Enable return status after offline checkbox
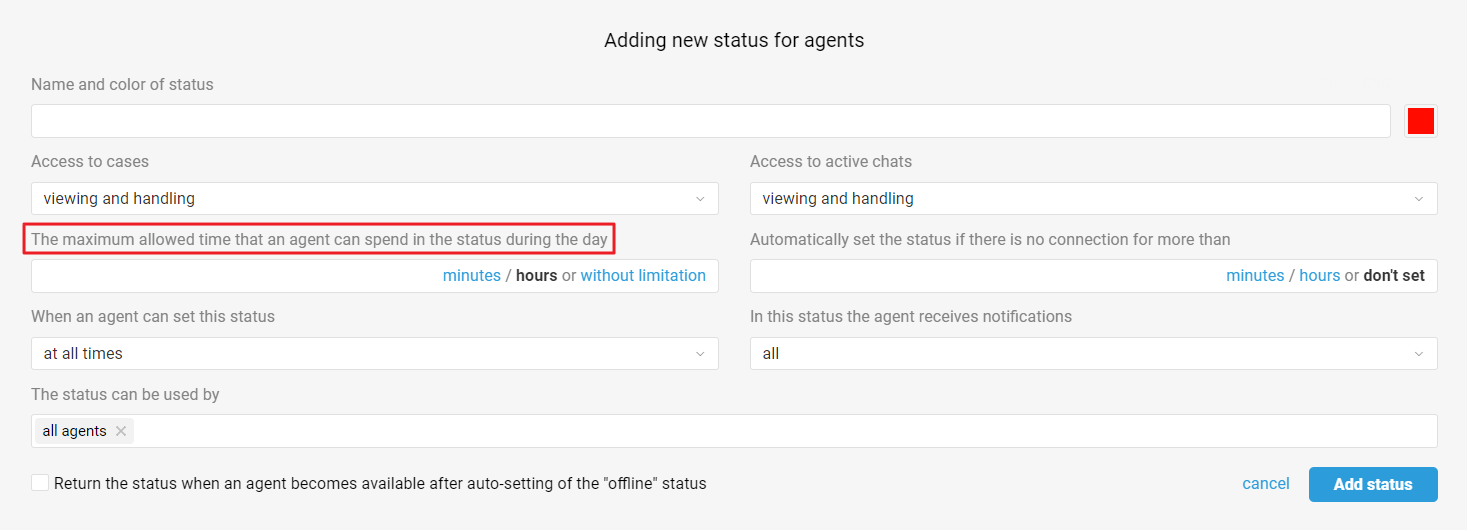Viewport: 1467px width, 530px height. click(40, 483)
